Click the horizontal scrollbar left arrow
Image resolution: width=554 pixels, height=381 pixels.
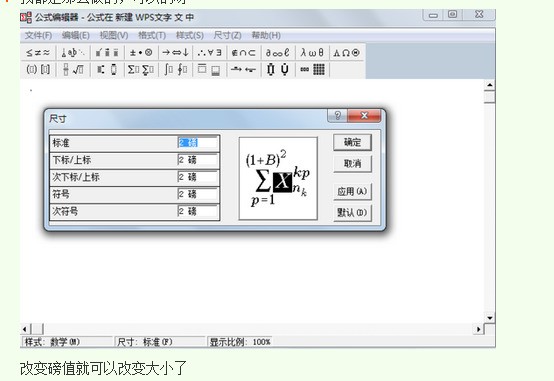(25, 329)
